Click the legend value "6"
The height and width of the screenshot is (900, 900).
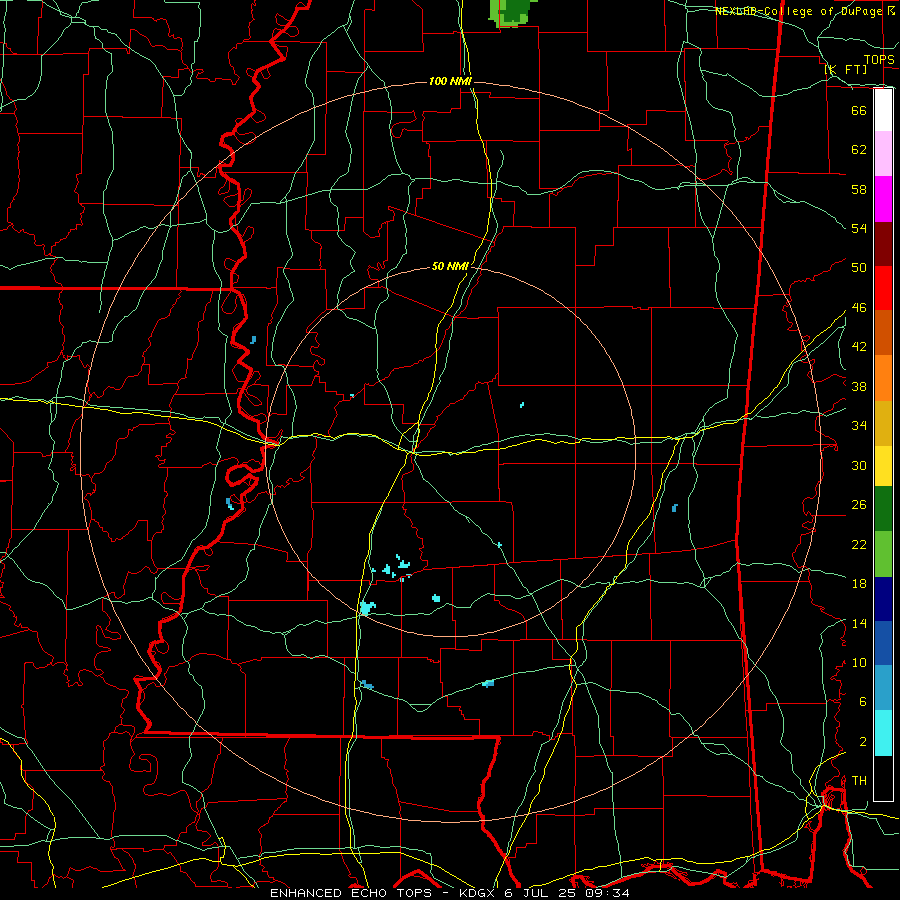863,702
